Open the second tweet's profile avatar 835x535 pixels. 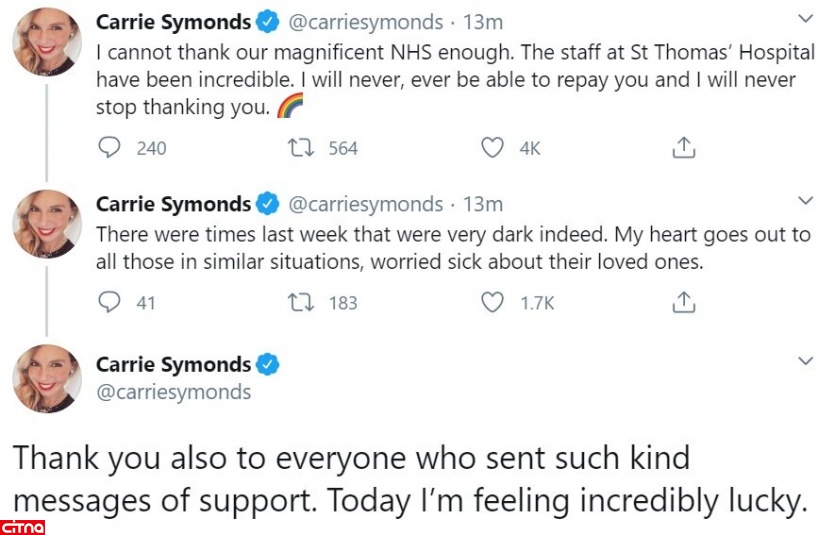47,224
